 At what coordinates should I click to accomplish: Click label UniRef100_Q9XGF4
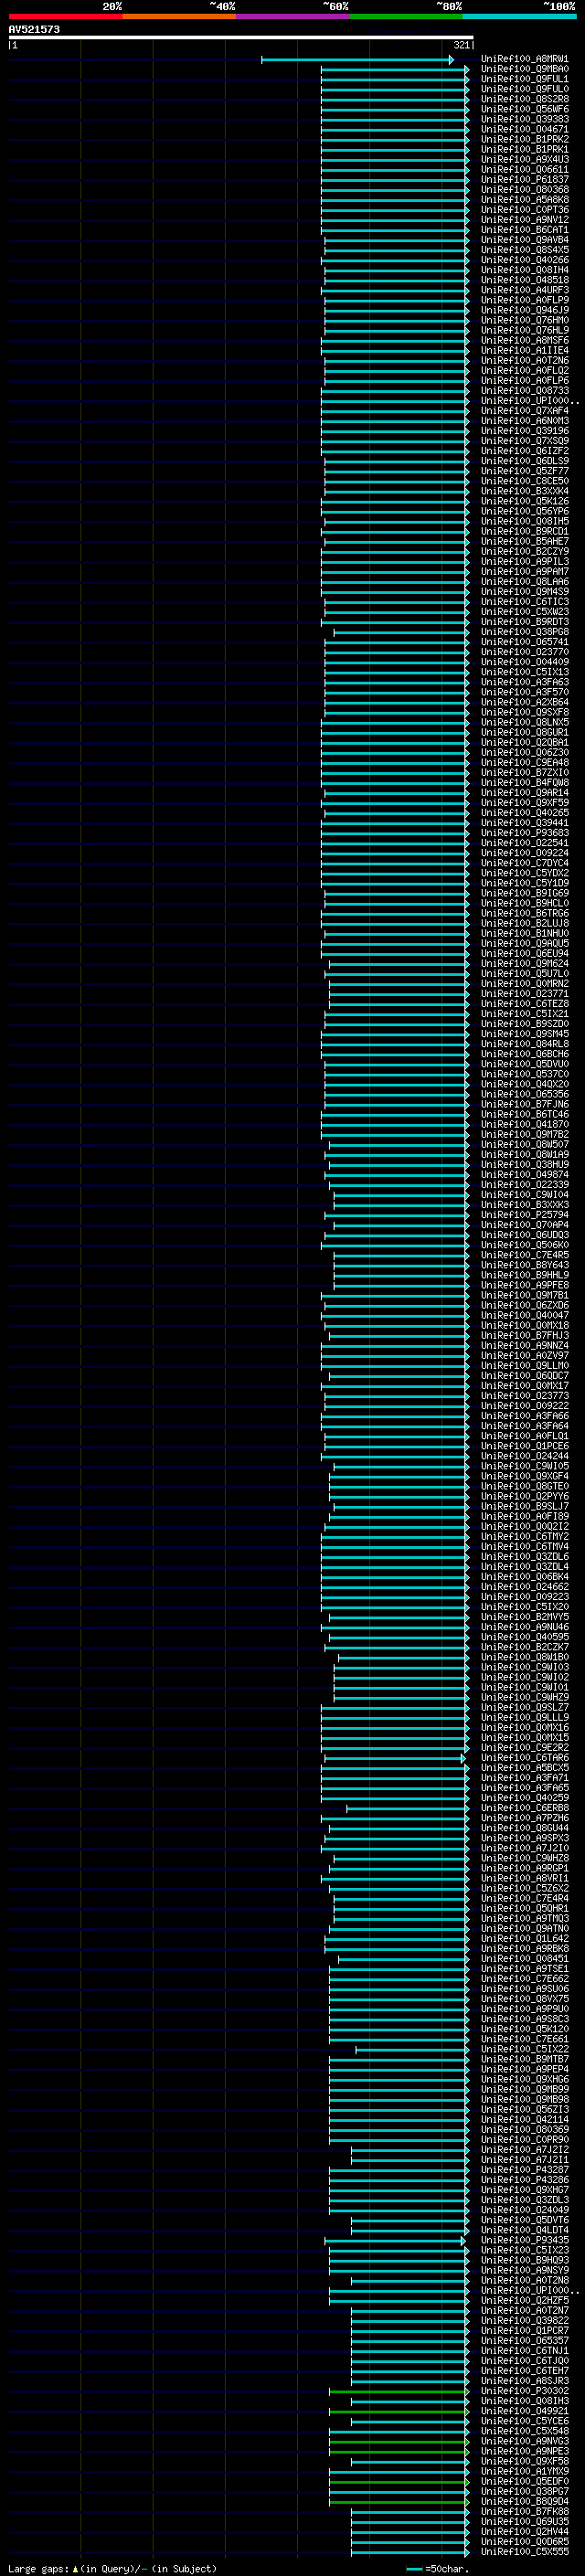525,1476
